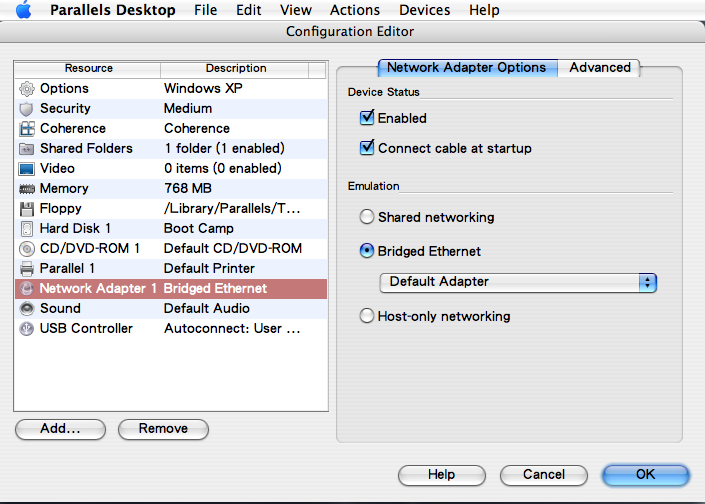Select the Memory resource label

pyautogui.click(x=64, y=189)
